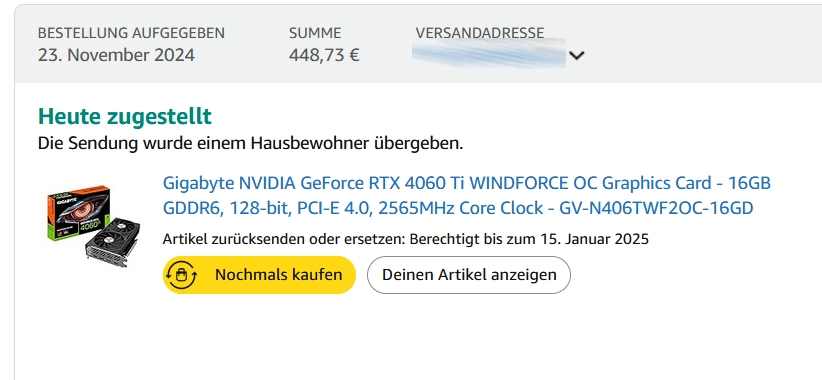The width and height of the screenshot is (822, 380).
Task: Click the return eligibility text until 15. Januar 2025
Action: point(529,240)
